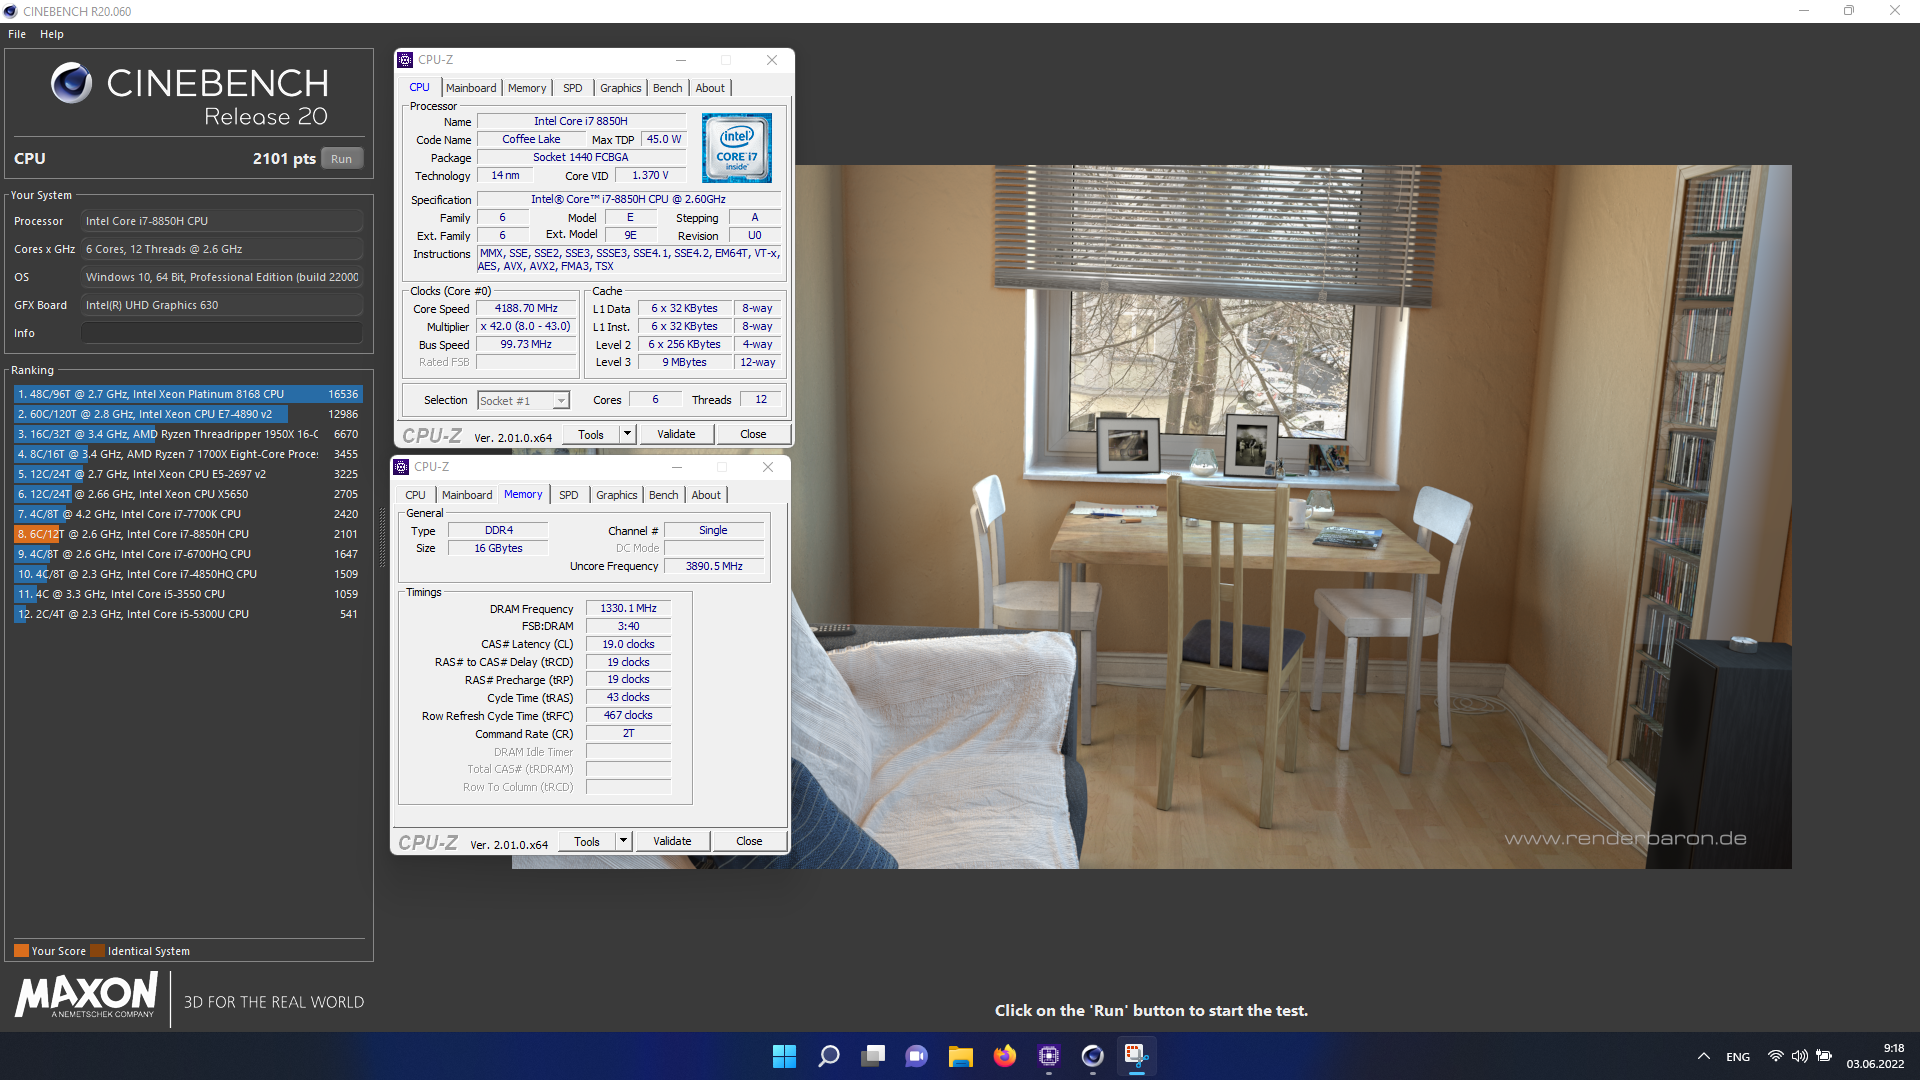This screenshot has width=1920, height=1080.
Task: Click the Cinebench logo sphere icon
Action: tap(71, 83)
